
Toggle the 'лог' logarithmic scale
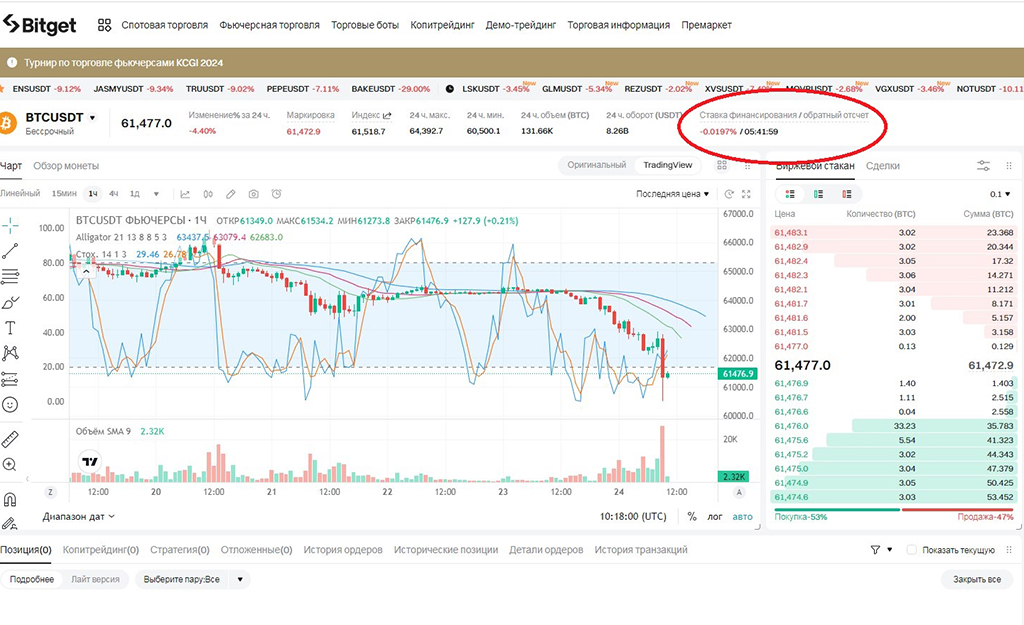tap(715, 517)
